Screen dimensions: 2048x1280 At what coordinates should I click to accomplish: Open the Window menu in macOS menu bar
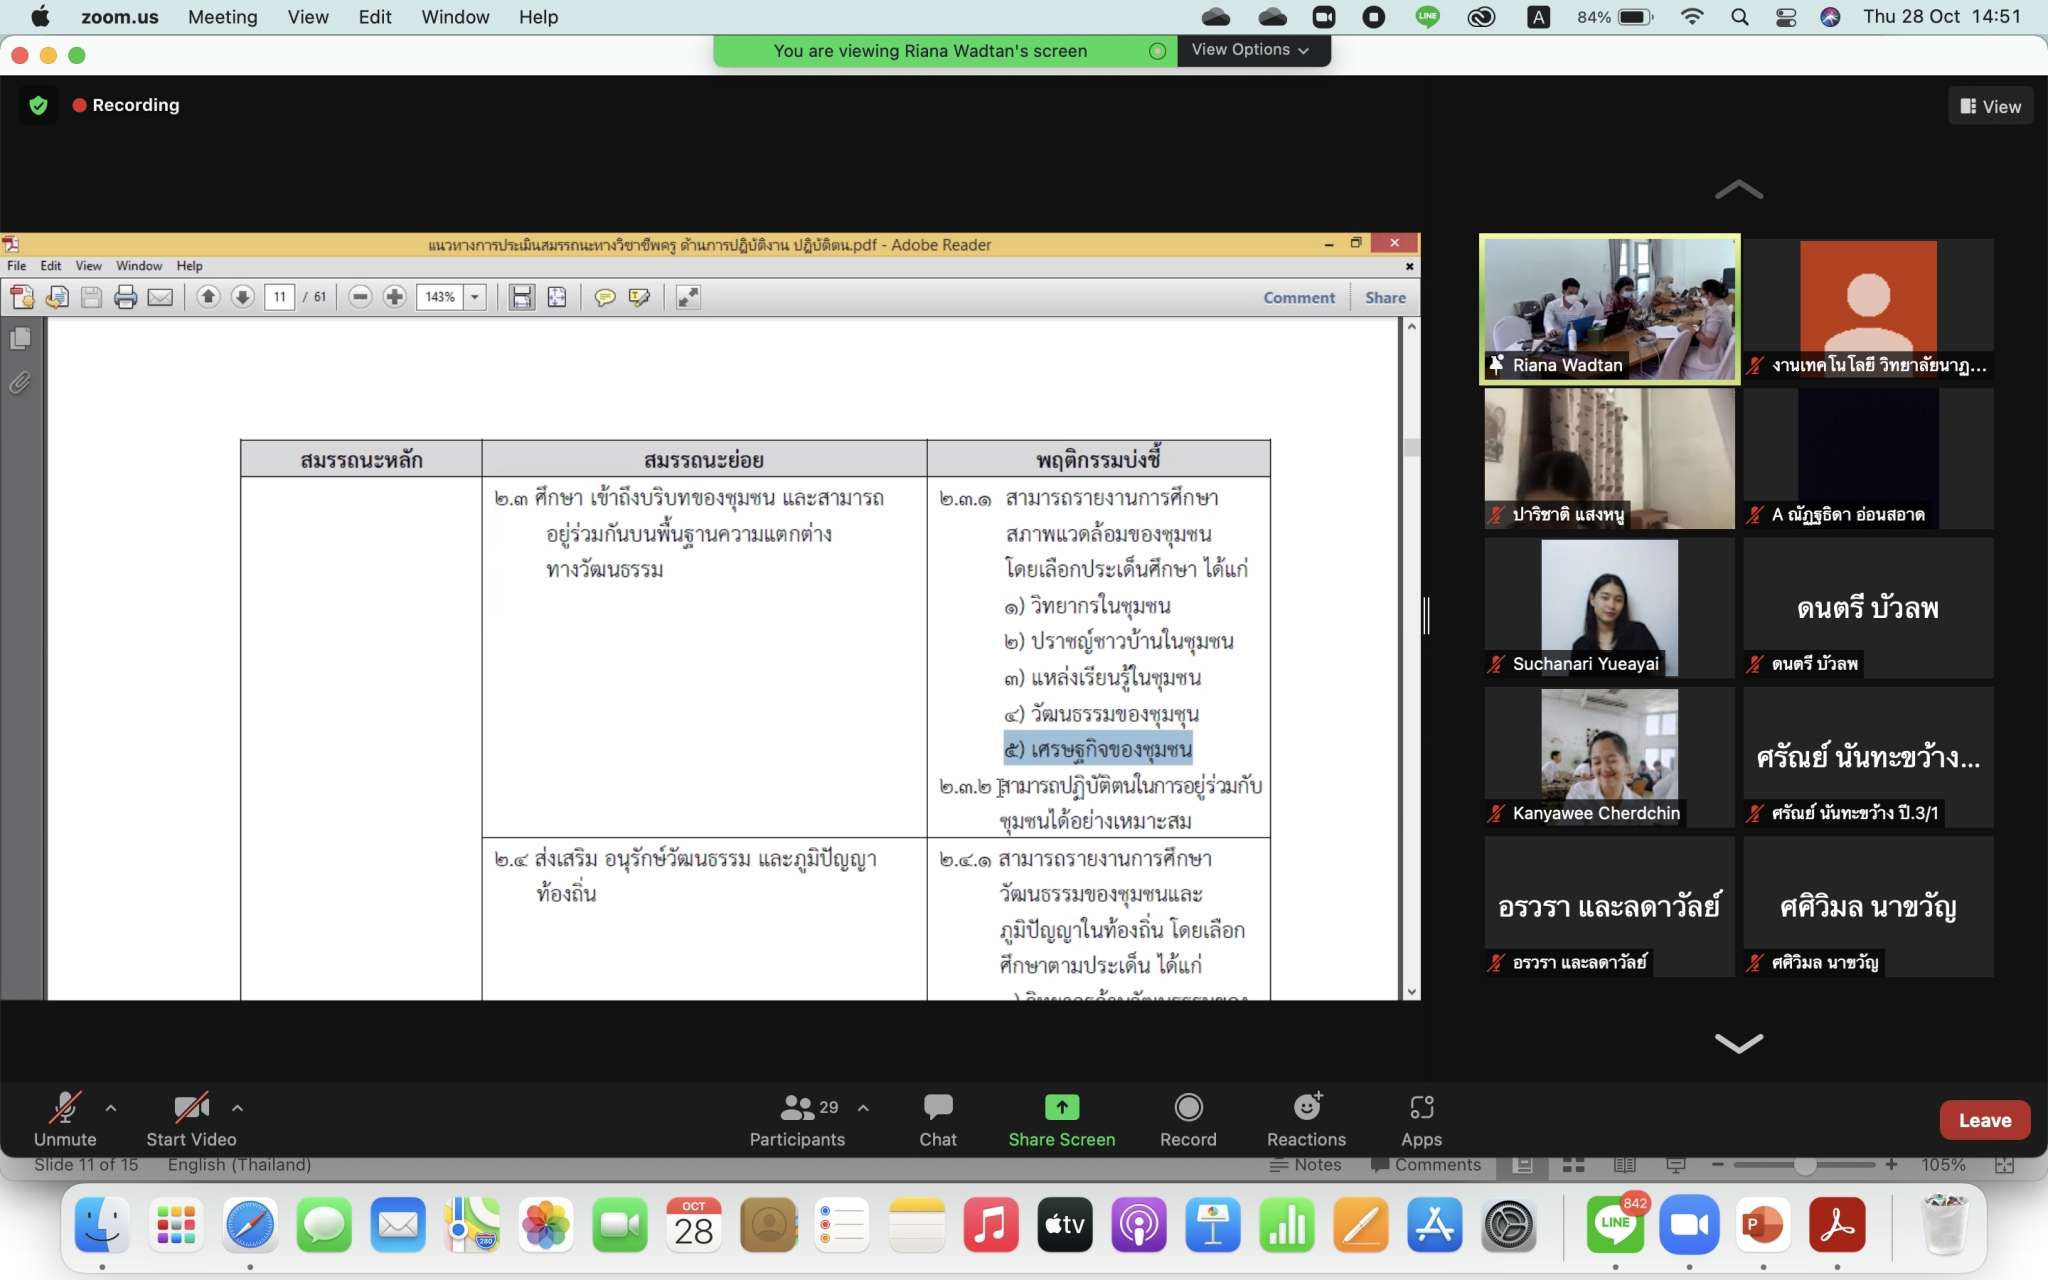(x=454, y=17)
